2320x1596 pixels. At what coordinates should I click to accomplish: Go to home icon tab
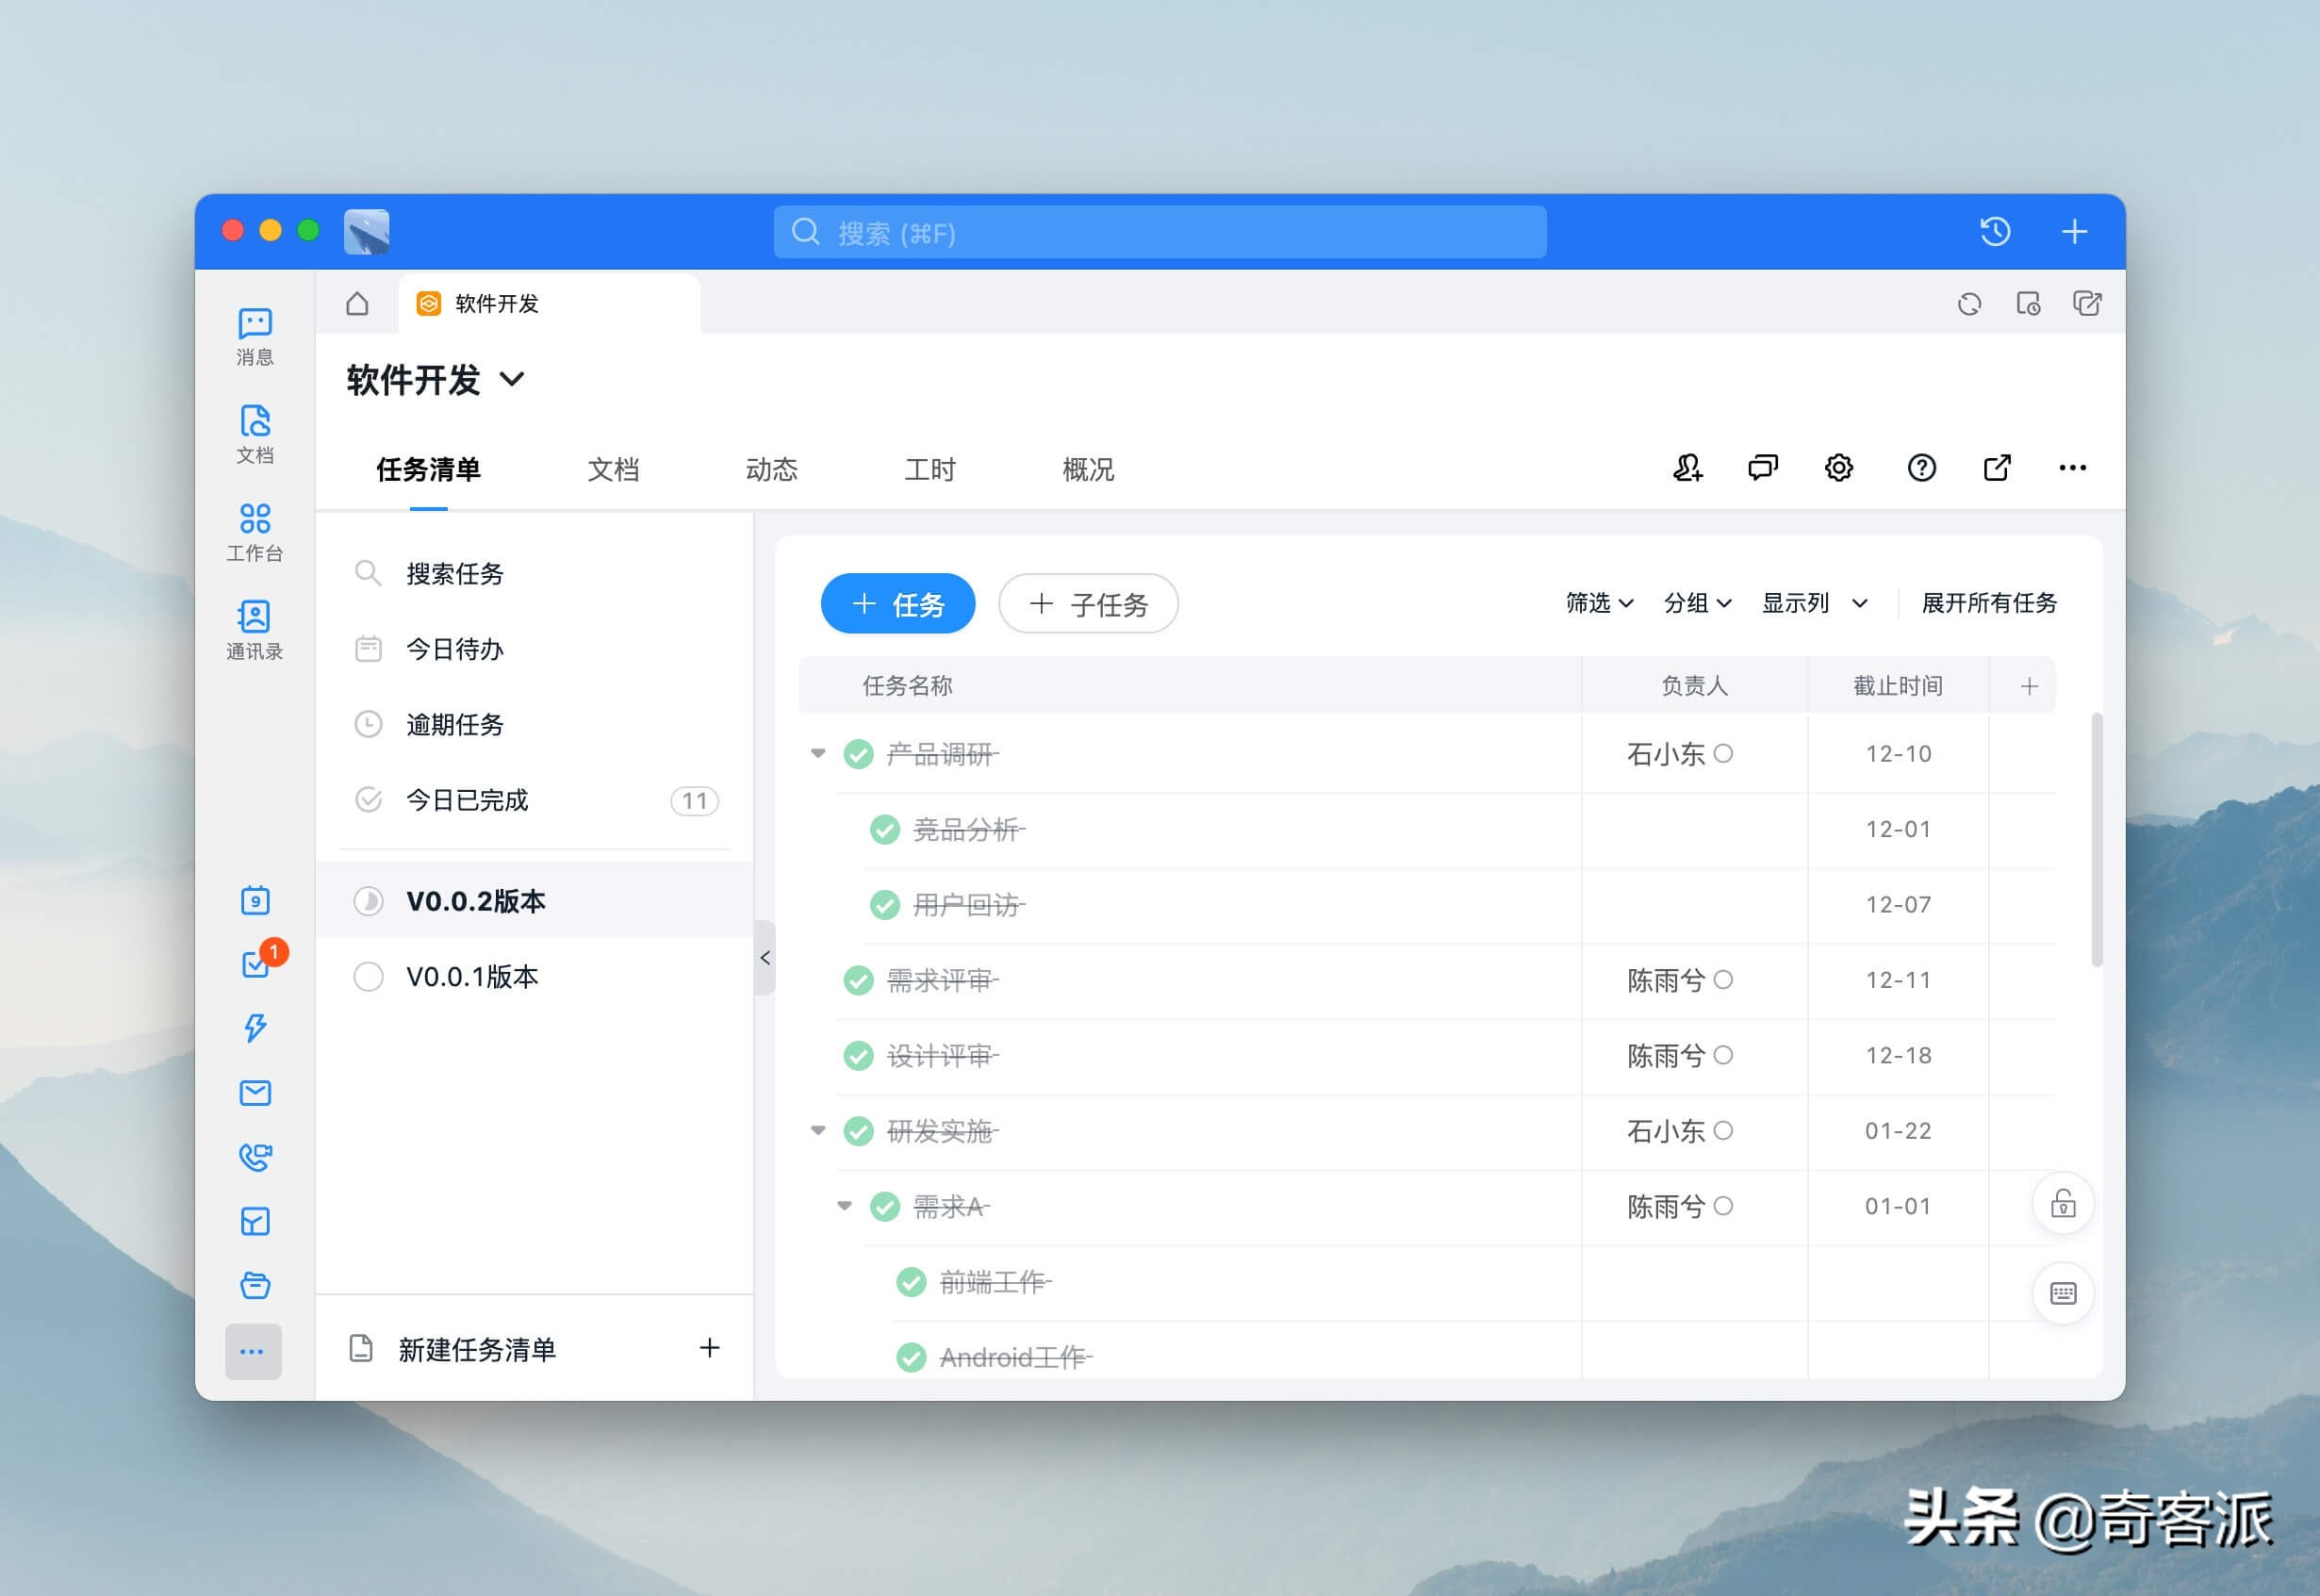(x=357, y=303)
